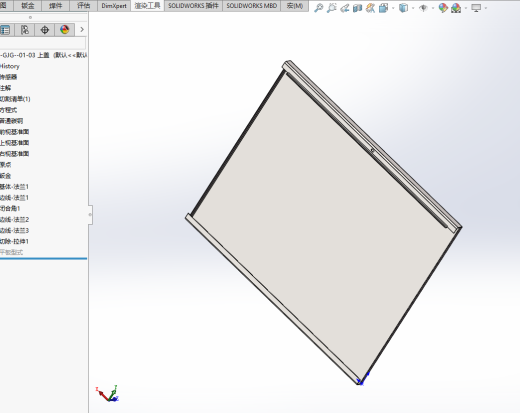Select the 边线-法兰1 feature
Viewport: 520px width, 413px height.
[x=15, y=198]
